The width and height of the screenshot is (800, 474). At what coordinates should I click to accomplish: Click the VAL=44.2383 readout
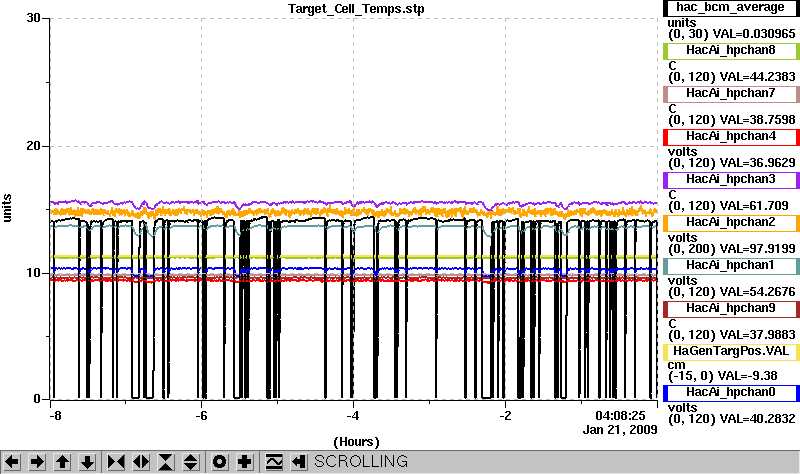tap(757, 77)
